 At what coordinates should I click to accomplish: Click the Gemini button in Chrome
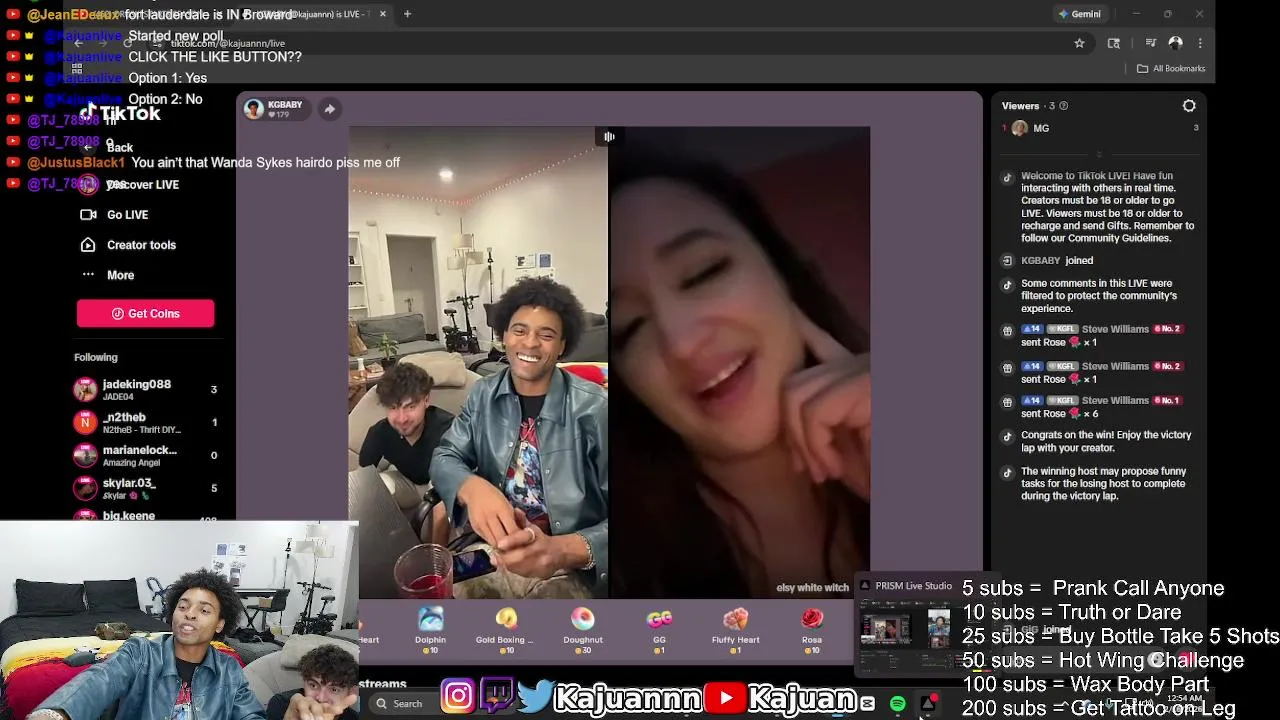[1080, 14]
